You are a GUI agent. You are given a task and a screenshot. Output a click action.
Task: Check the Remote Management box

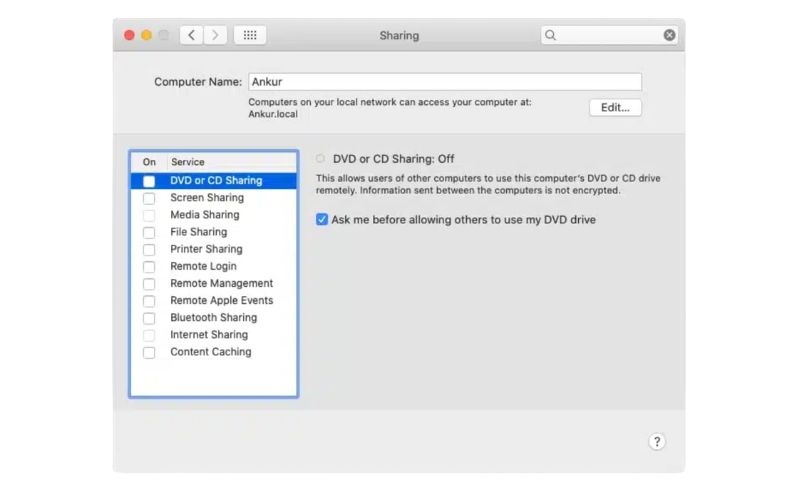(x=149, y=284)
